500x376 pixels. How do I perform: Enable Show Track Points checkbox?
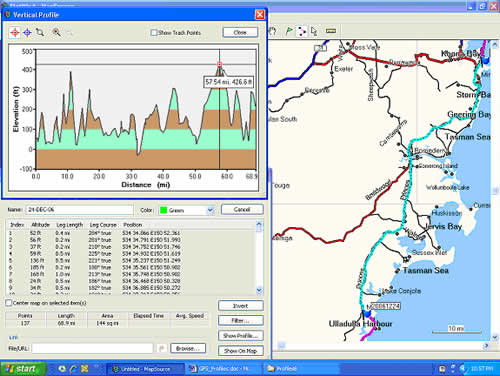[154, 33]
